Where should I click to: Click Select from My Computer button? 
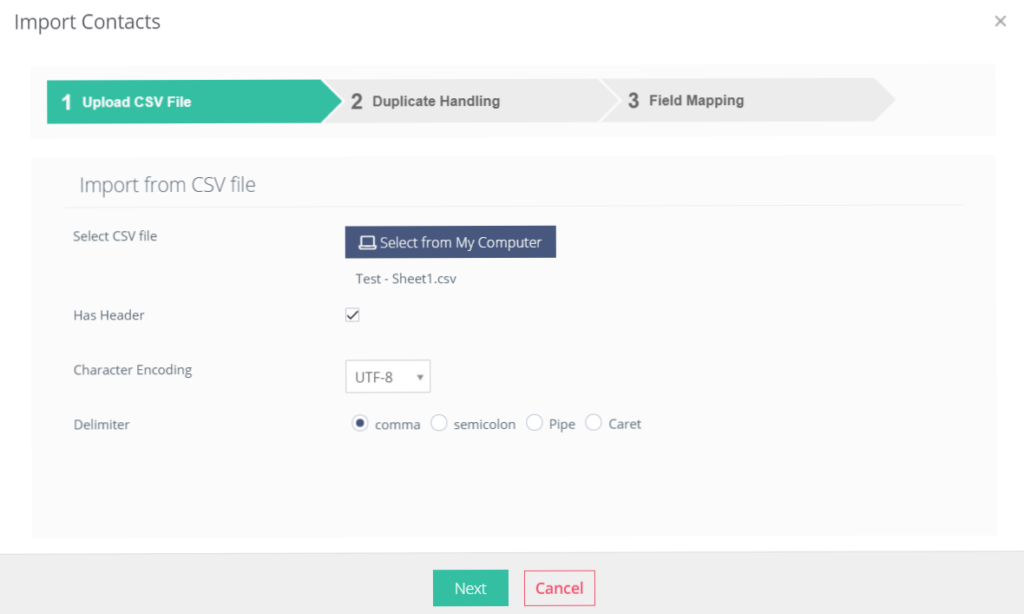(x=451, y=242)
